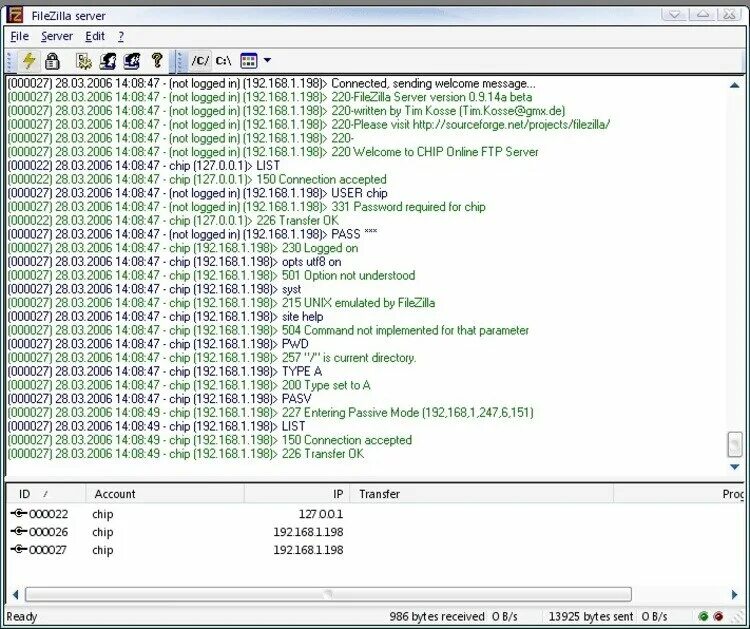750x629 pixels.
Task: Click left toolbar drag handle gripper
Action: pos(9,61)
